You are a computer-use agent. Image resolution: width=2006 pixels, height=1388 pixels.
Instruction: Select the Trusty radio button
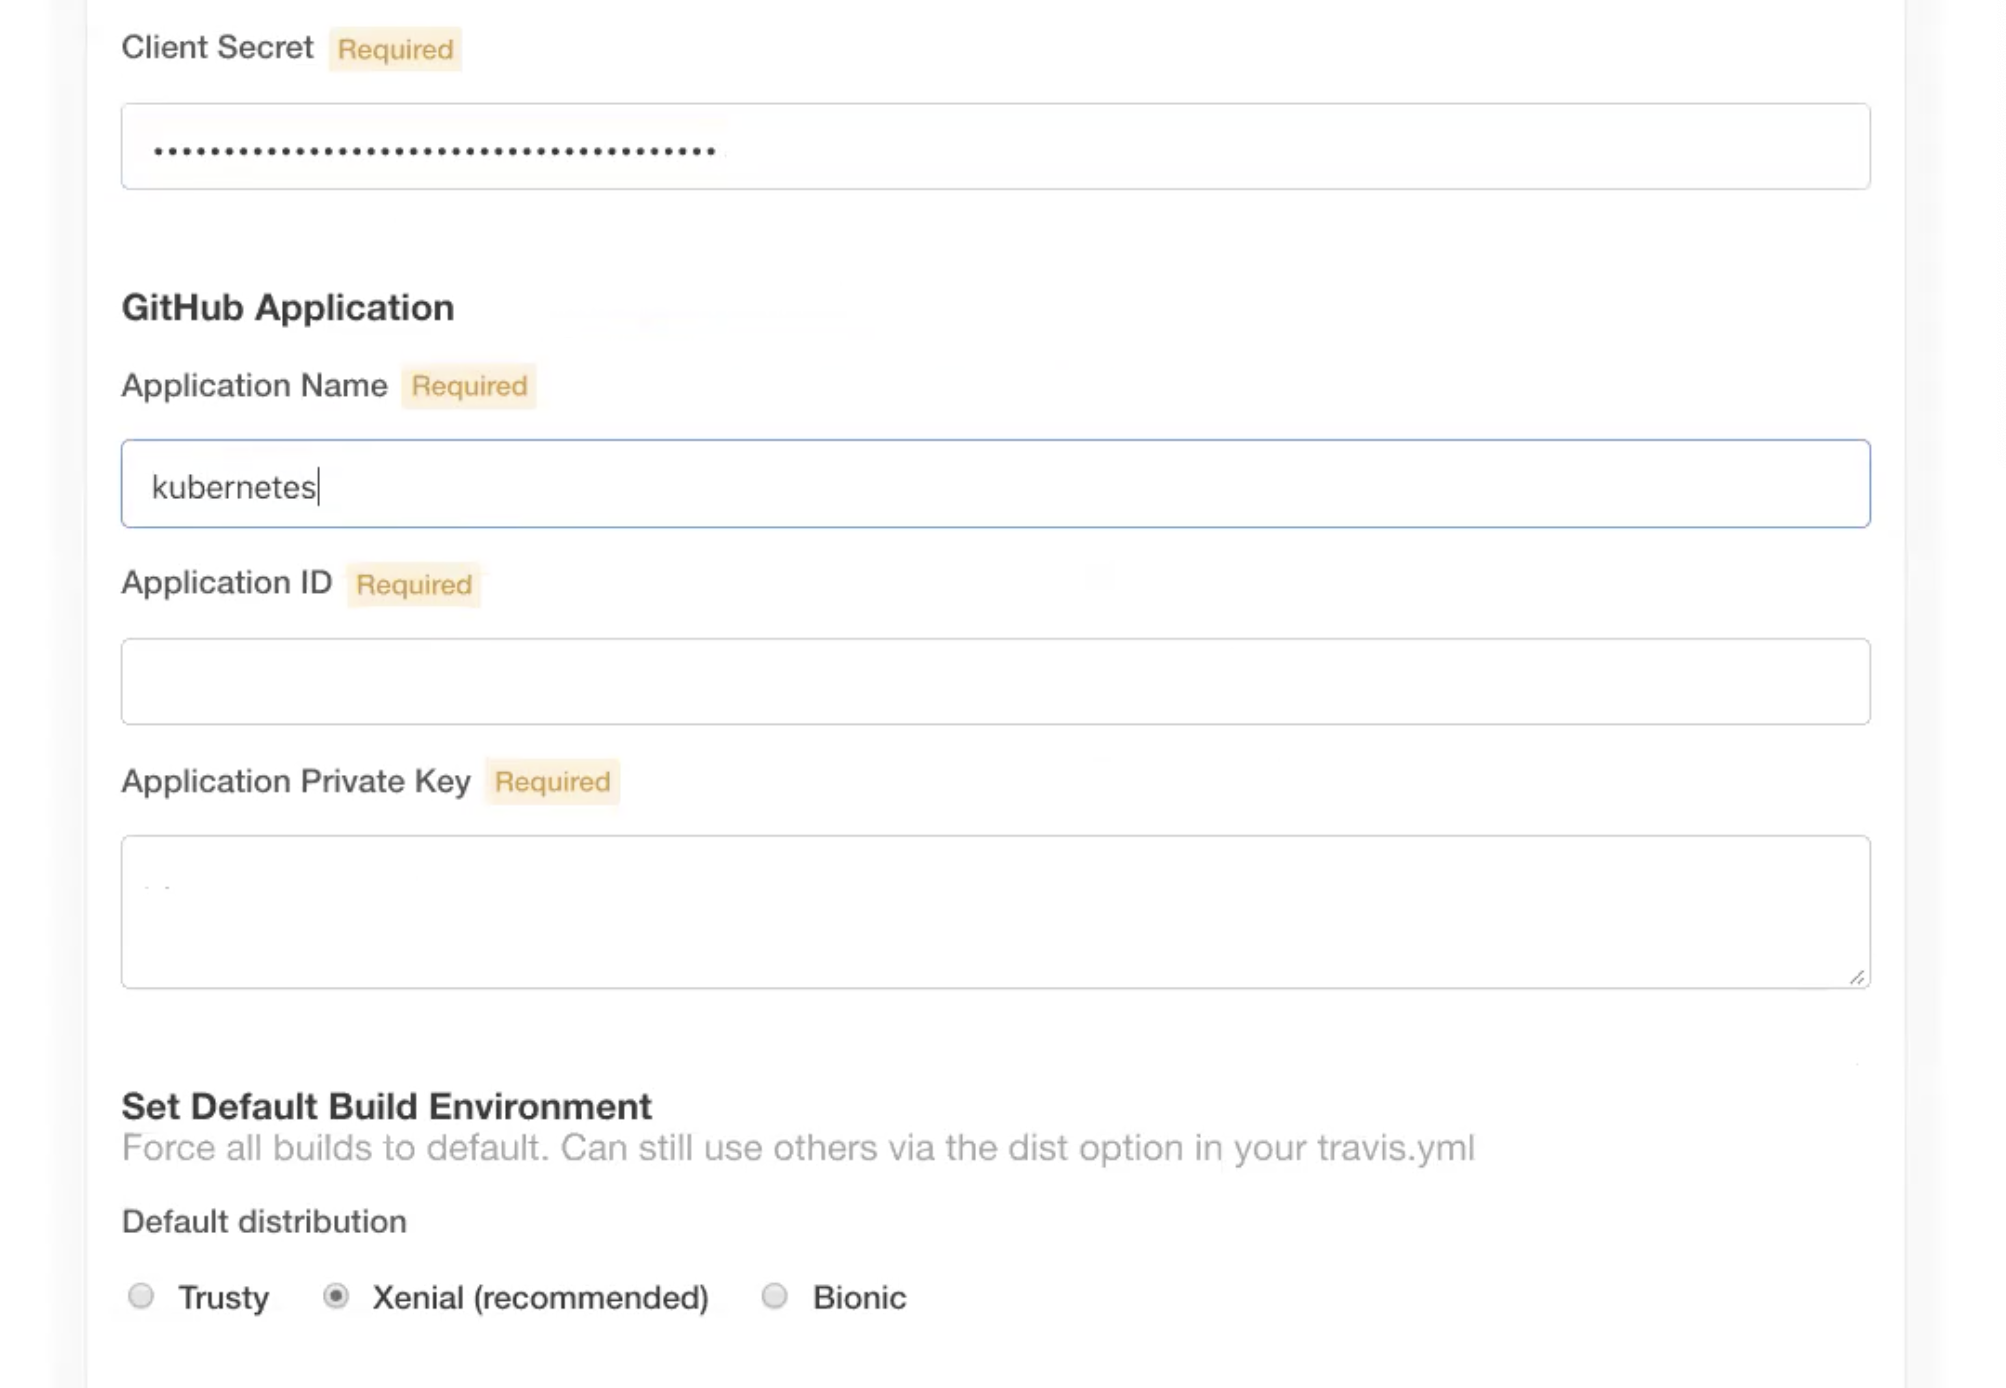(141, 1296)
